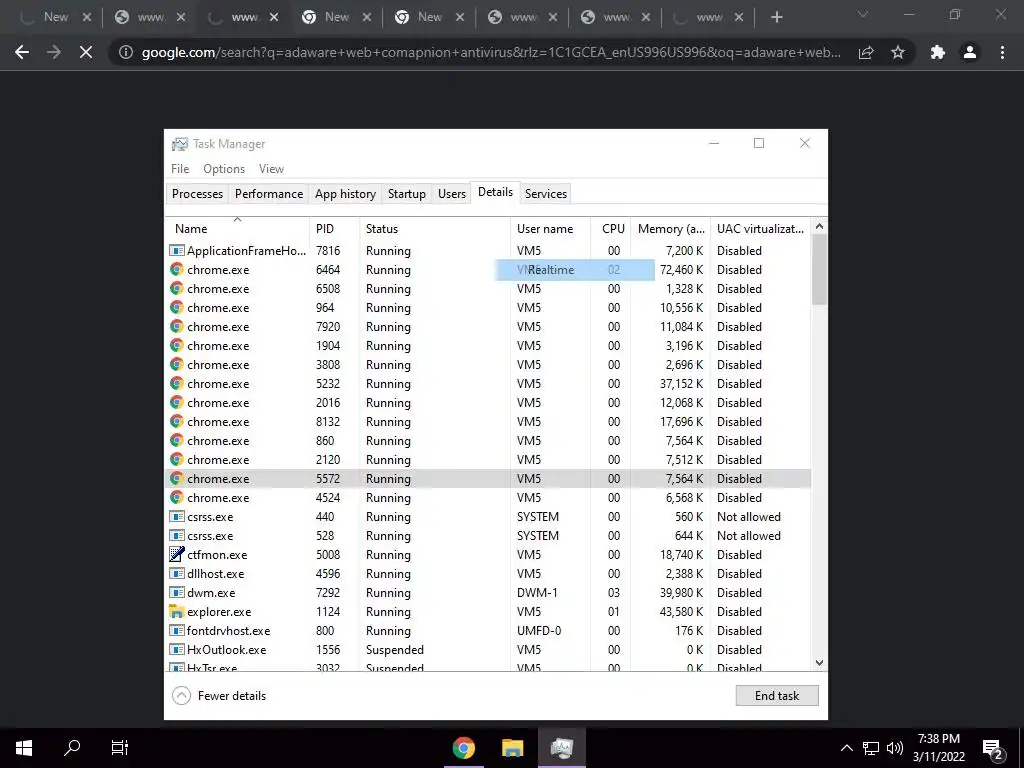Switch to the Services tab

pyautogui.click(x=546, y=194)
